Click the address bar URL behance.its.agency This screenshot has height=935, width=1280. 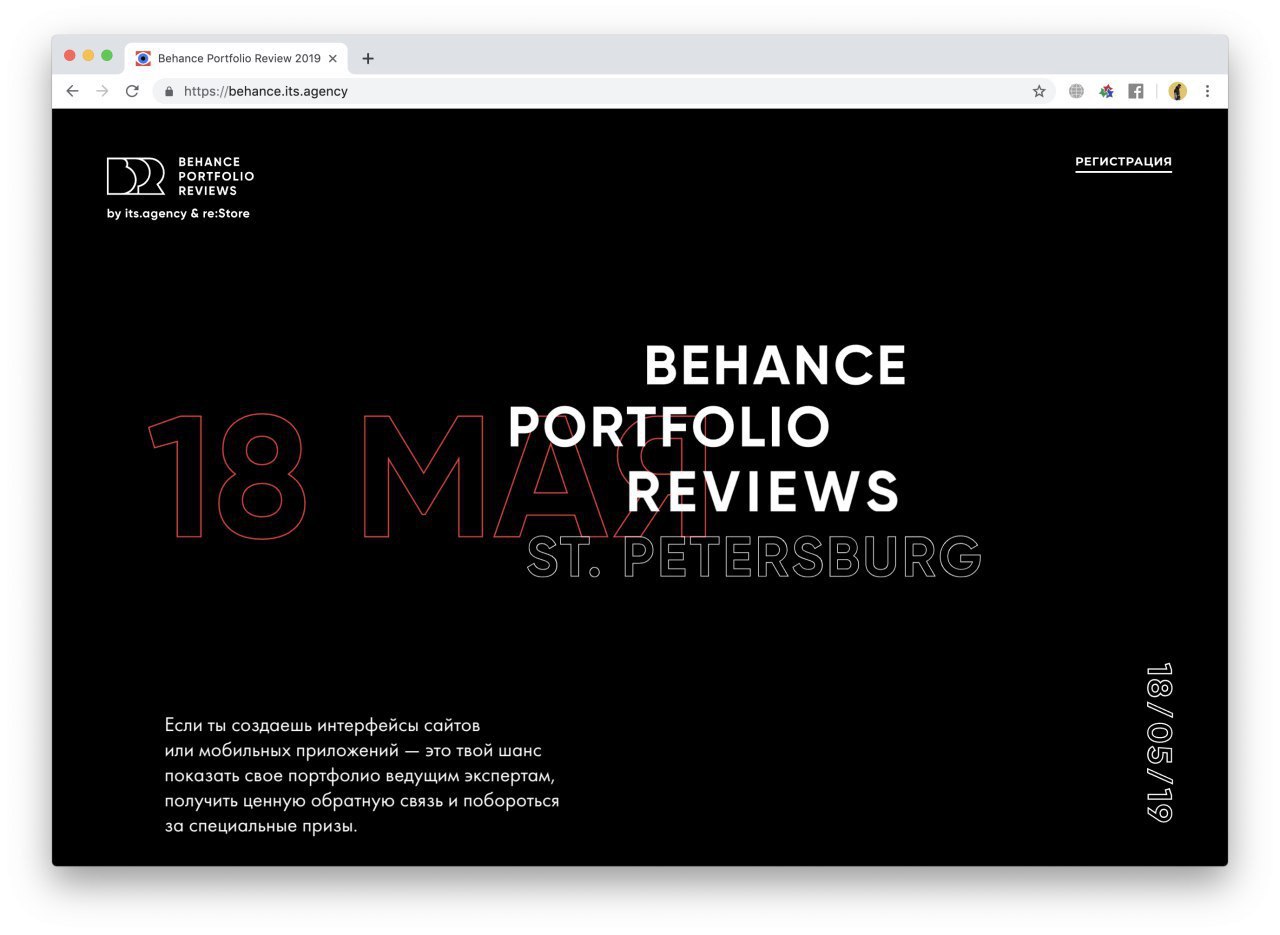point(266,91)
